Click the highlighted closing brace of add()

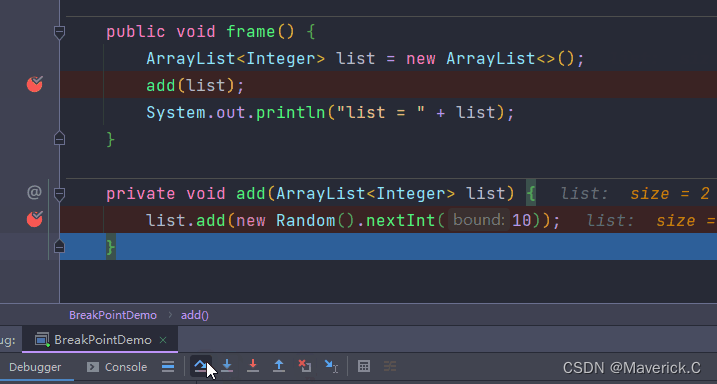point(111,247)
